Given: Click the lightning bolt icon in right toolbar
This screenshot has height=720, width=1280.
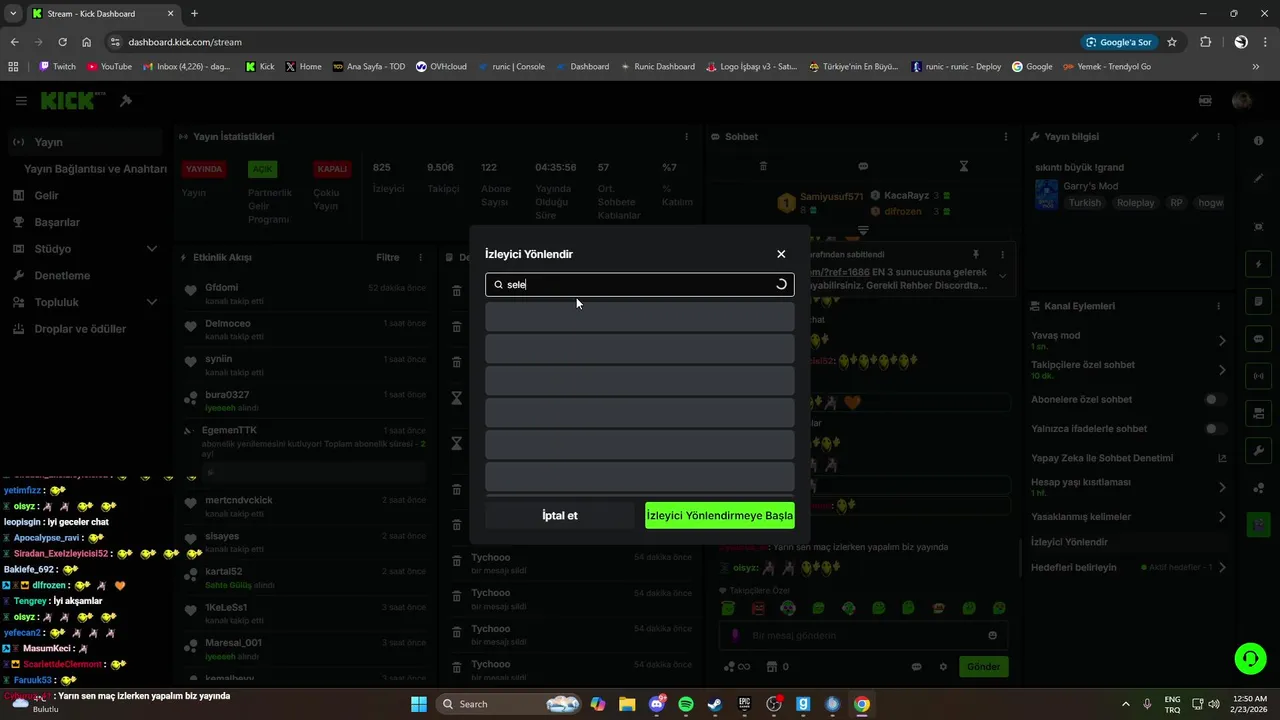Looking at the screenshot, I should click(1258, 265).
